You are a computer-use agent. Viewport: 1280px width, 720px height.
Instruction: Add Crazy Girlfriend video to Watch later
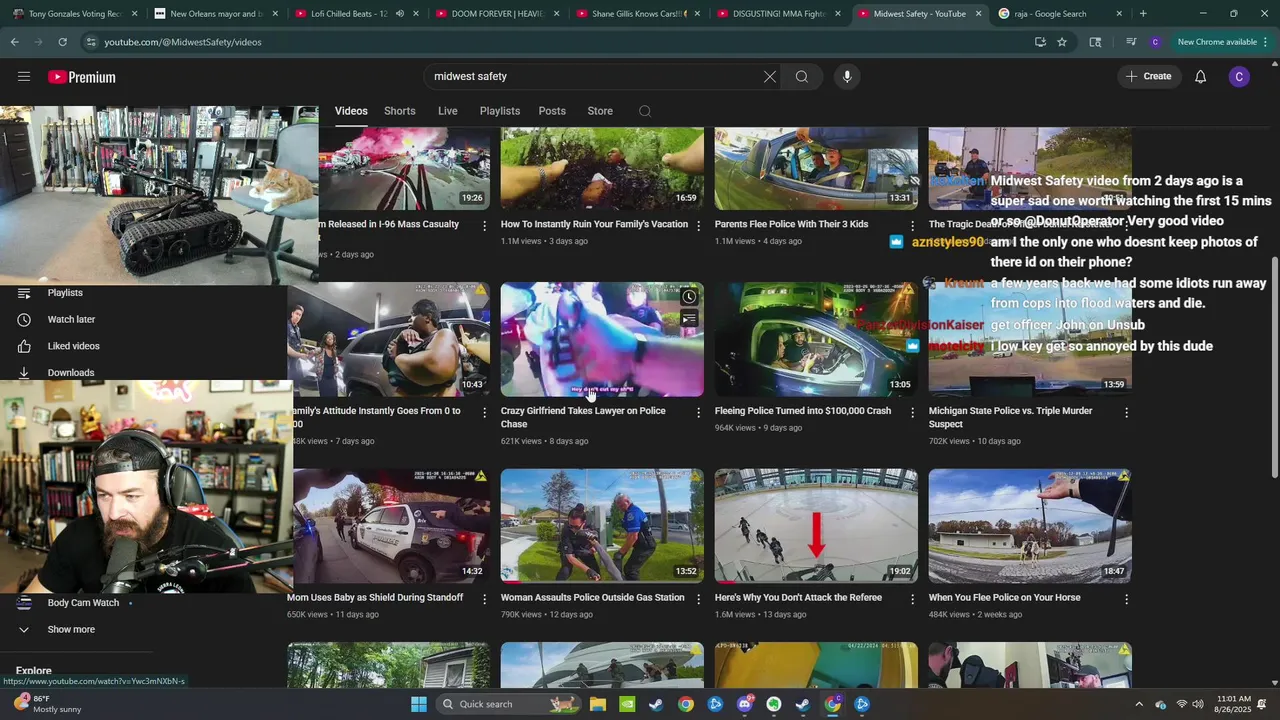(x=689, y=297)
